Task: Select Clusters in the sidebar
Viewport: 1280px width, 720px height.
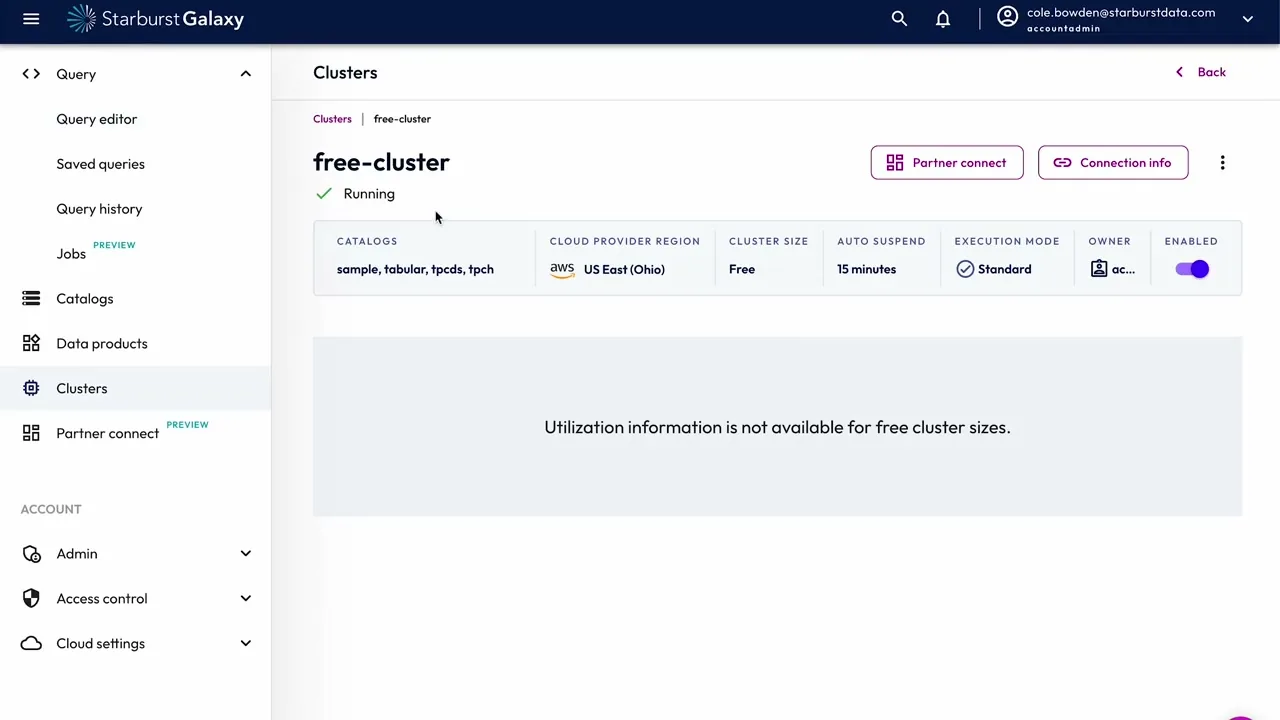Action: point(82,389)
